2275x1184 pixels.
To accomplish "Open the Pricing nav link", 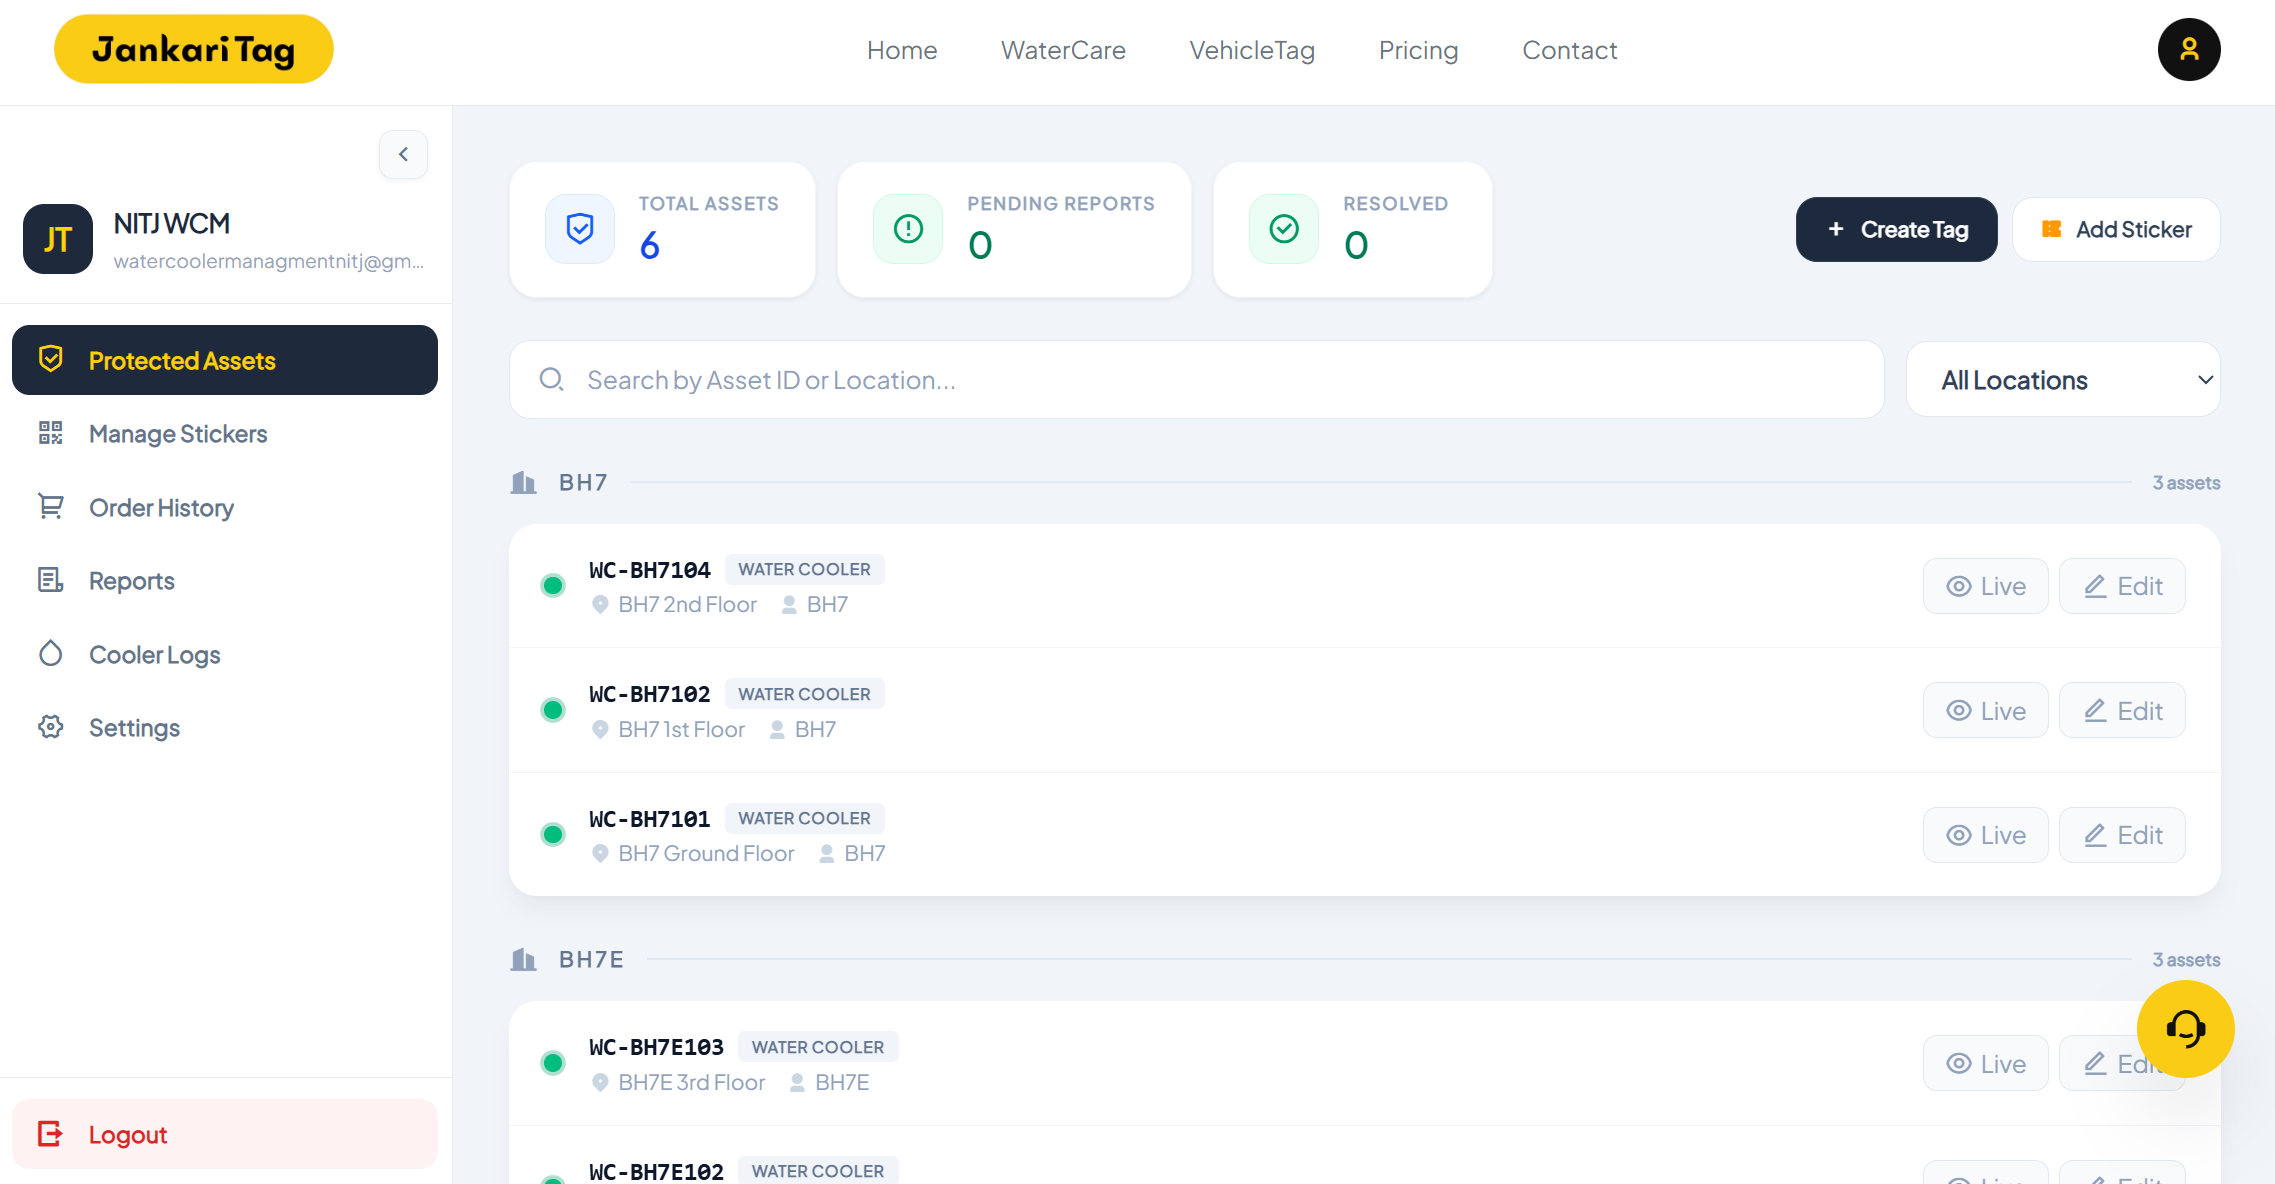I will pyautogui.click(x=1418, y=50).
